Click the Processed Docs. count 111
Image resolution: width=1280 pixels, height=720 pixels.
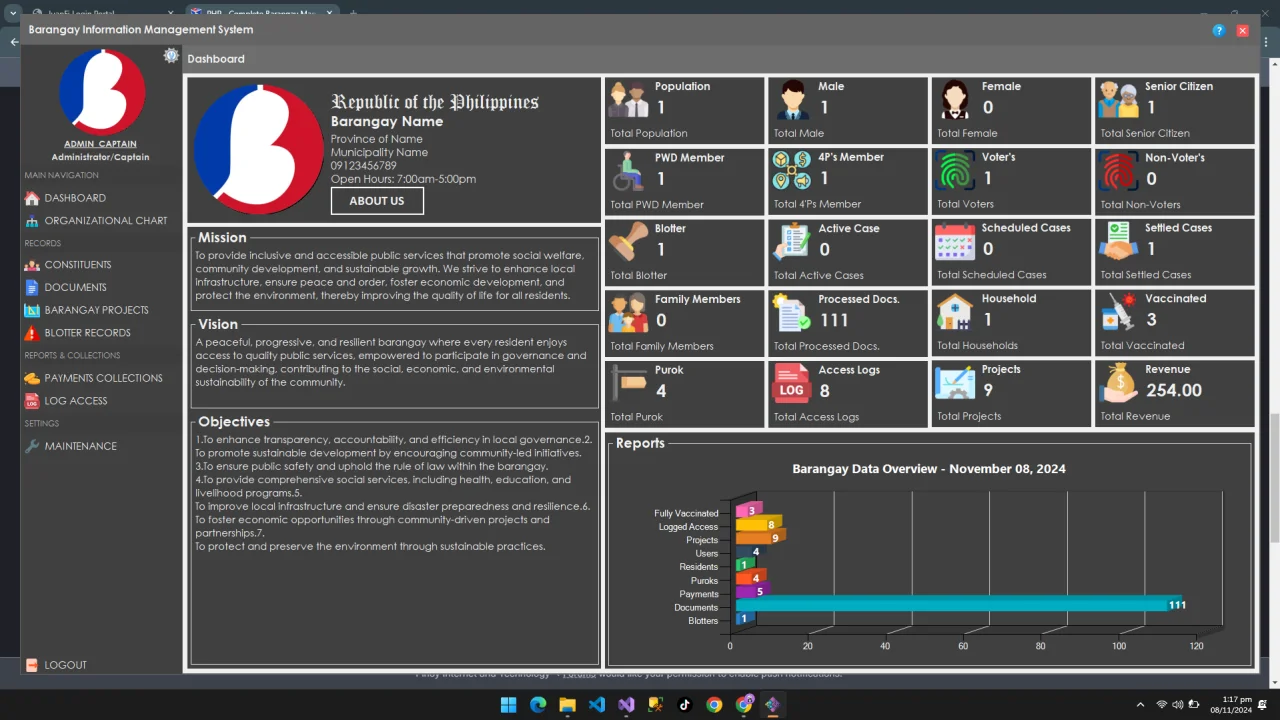834,320
